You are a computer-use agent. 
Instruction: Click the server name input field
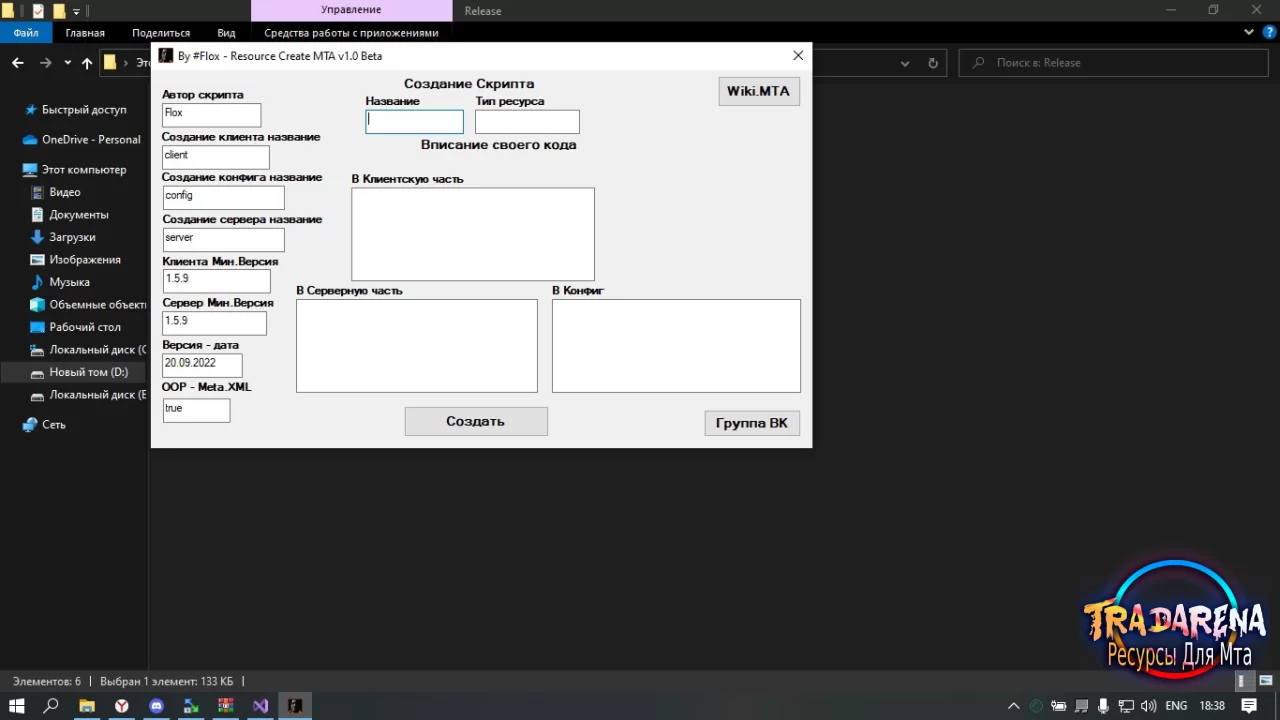(223, 239)
